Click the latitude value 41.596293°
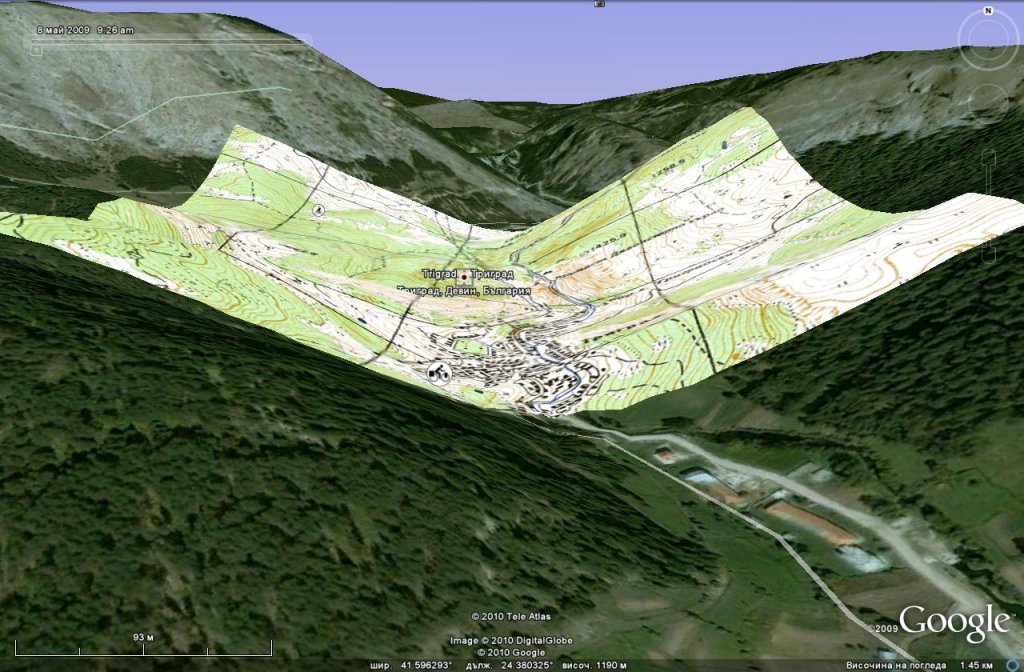Image resolution: width=1024 pixels, height=672 pixels. tap(426, 665)
